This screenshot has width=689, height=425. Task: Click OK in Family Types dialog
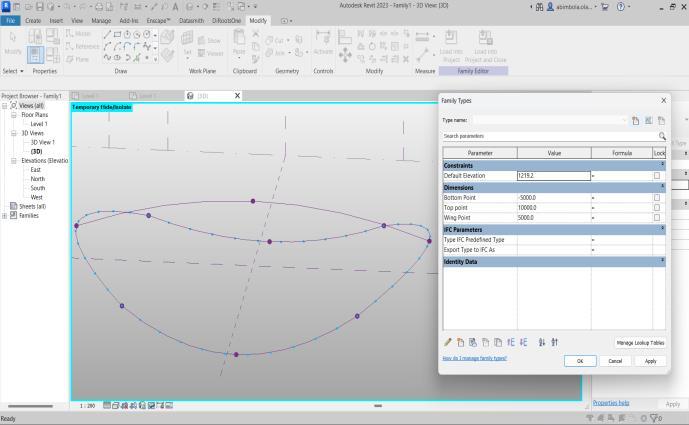coord(580,361)
